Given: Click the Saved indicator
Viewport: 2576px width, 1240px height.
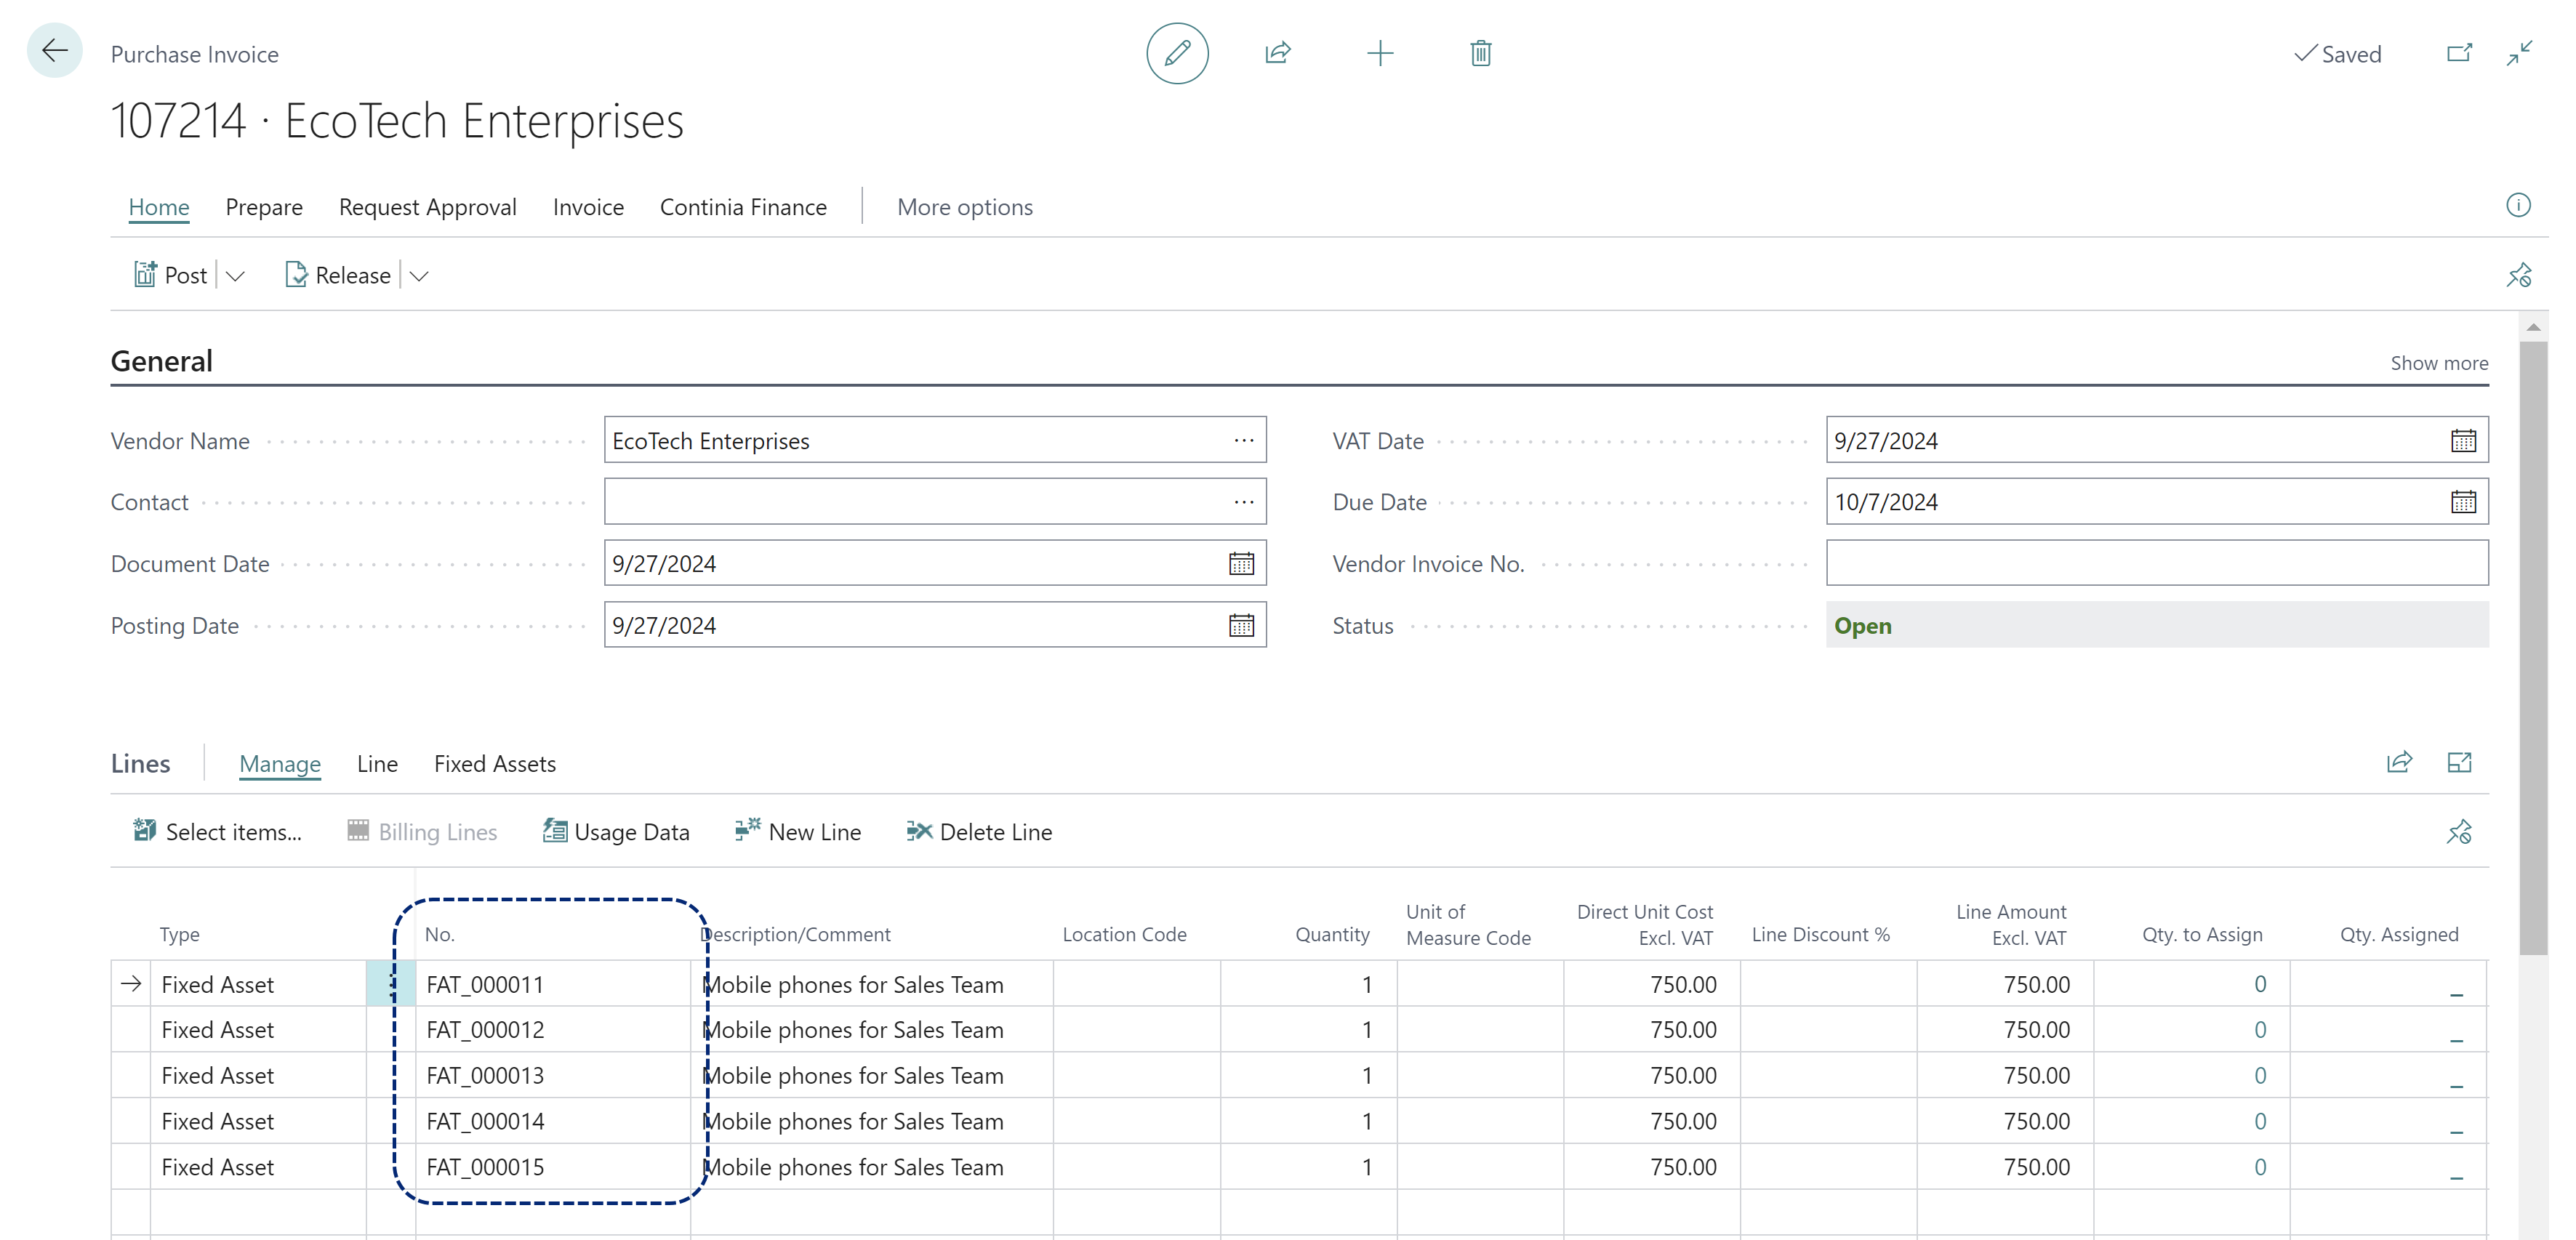Looking at the screenshot, I should (x=2337, y=54).
